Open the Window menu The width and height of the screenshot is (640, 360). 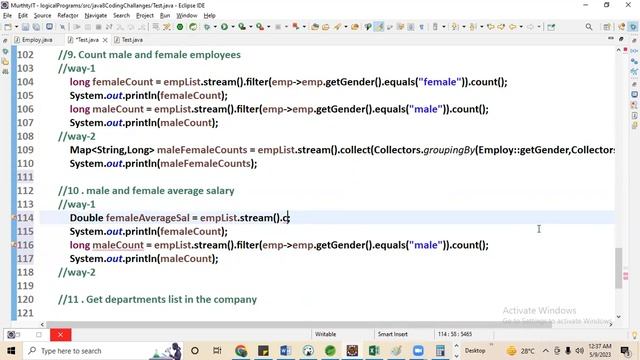(x=187, y=16)
